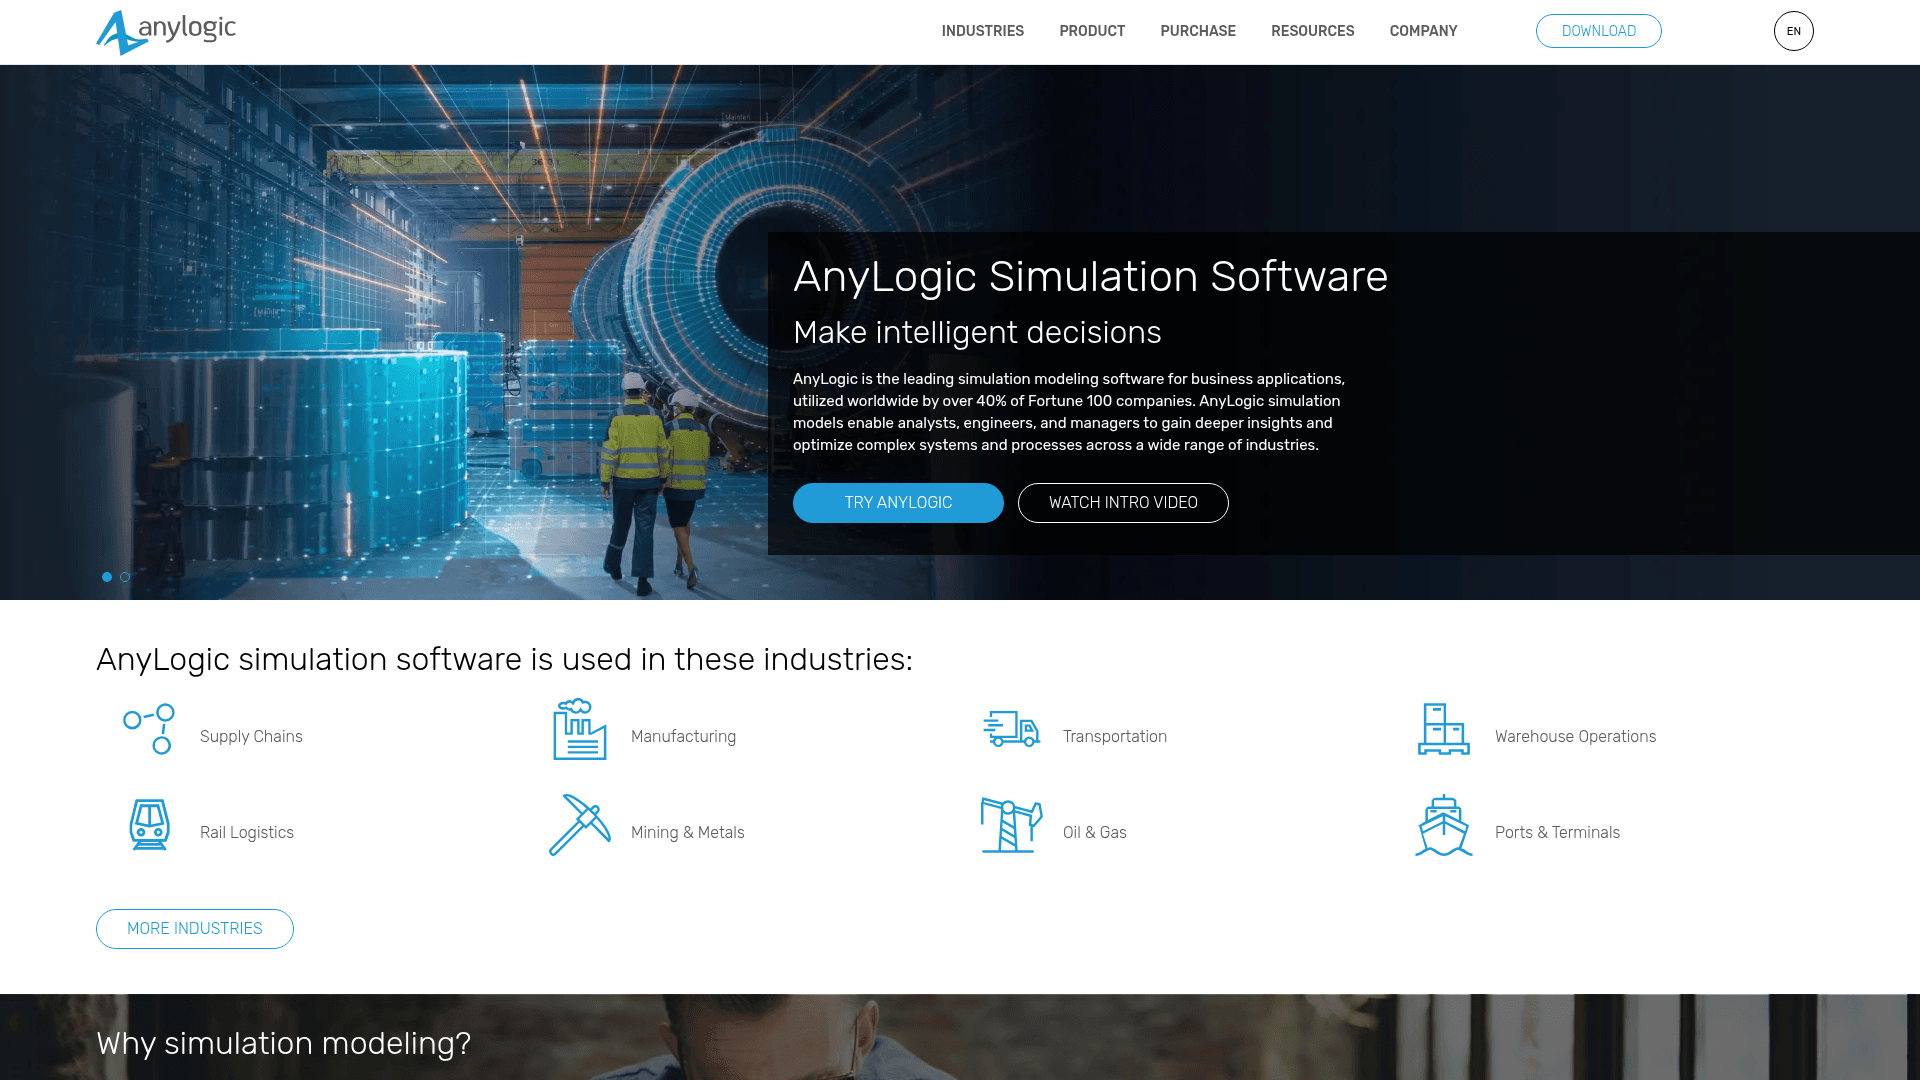
Task: Click the MORE INDUSTRIES button
Action: (x=194, y=928)
